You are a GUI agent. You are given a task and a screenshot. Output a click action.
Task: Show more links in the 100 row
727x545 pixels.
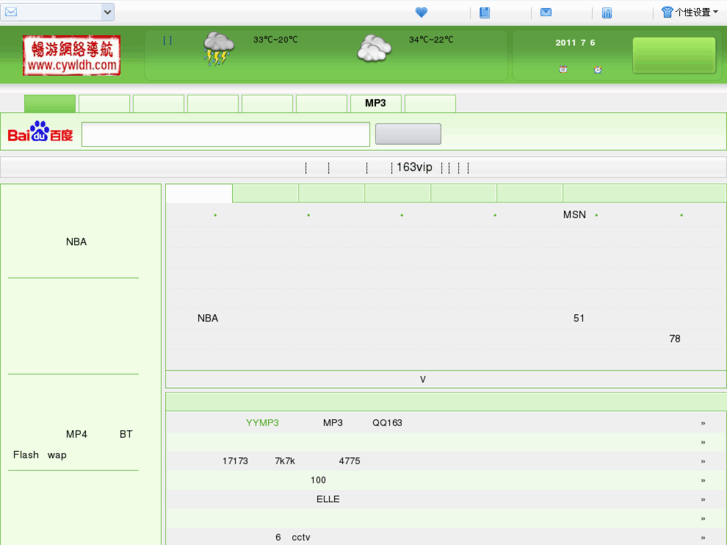click(x=703, y=481)
